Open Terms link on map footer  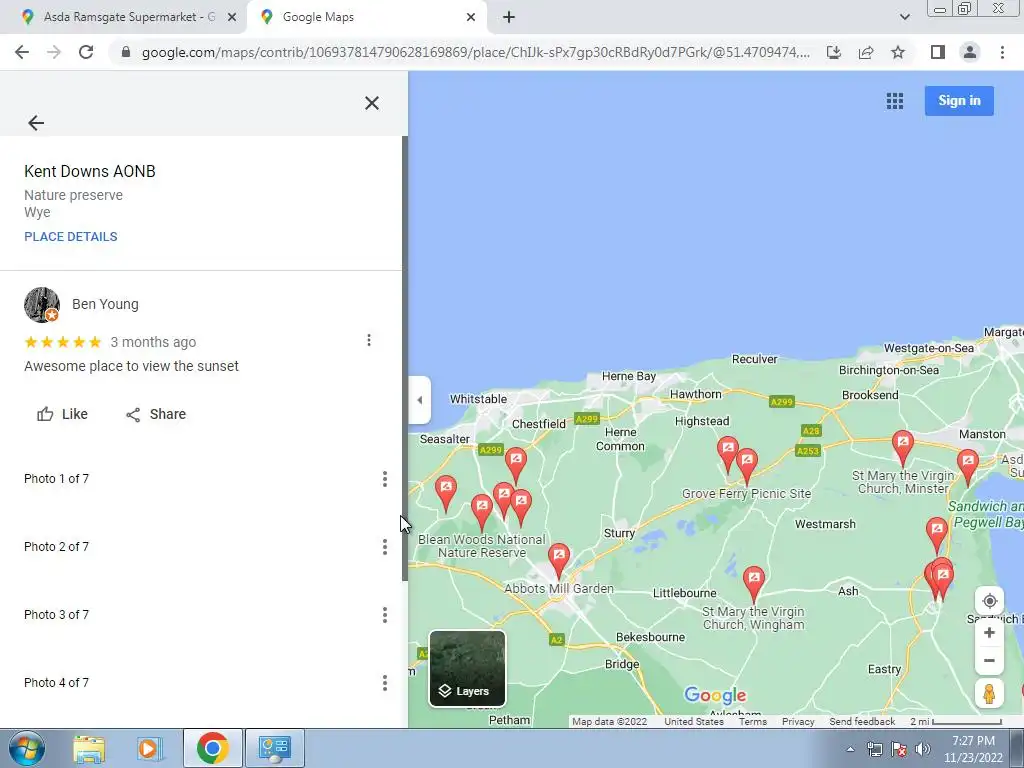(x=752, y=722)
